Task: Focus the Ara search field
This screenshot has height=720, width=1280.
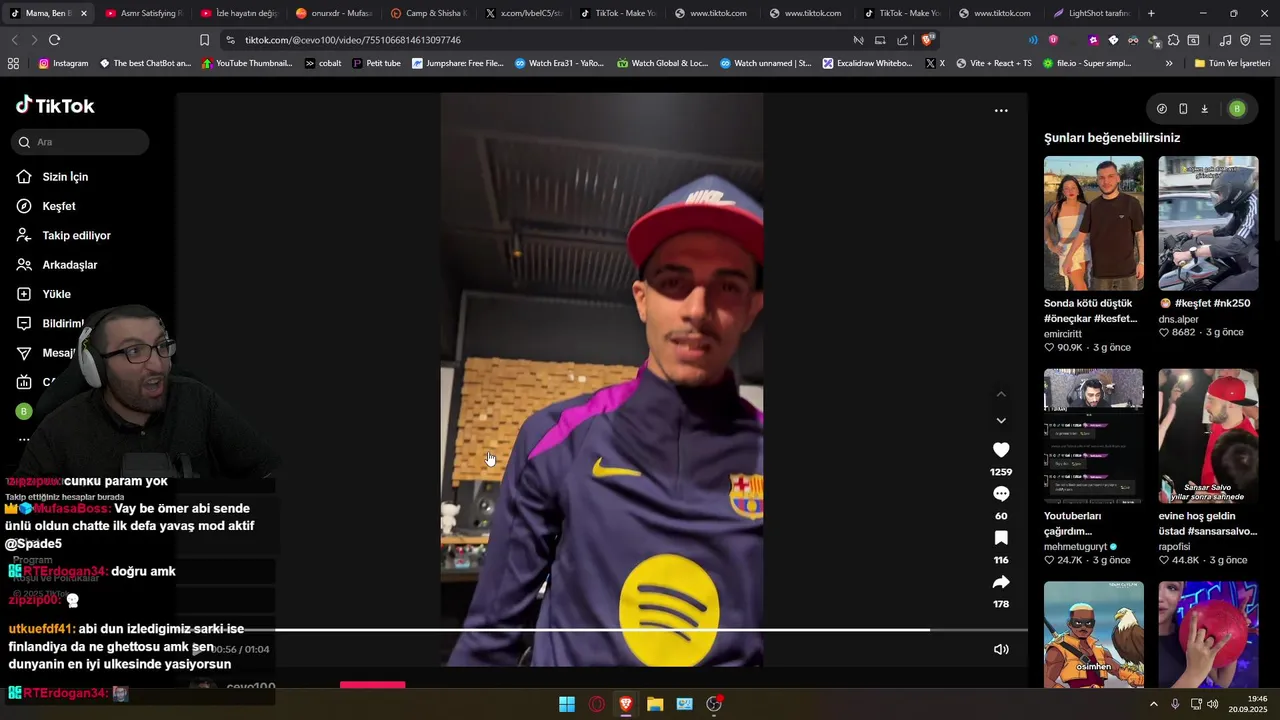Action: click(x=80, y=142)
